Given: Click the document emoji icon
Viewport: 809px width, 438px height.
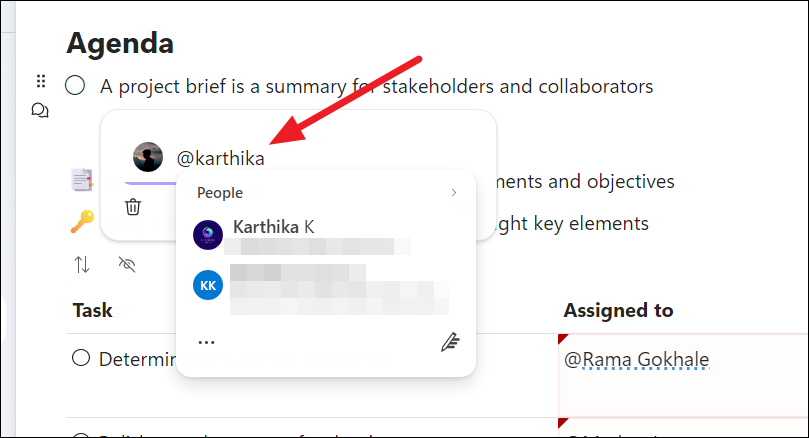Looking at the screenshot, I should (x=82, y=180).
